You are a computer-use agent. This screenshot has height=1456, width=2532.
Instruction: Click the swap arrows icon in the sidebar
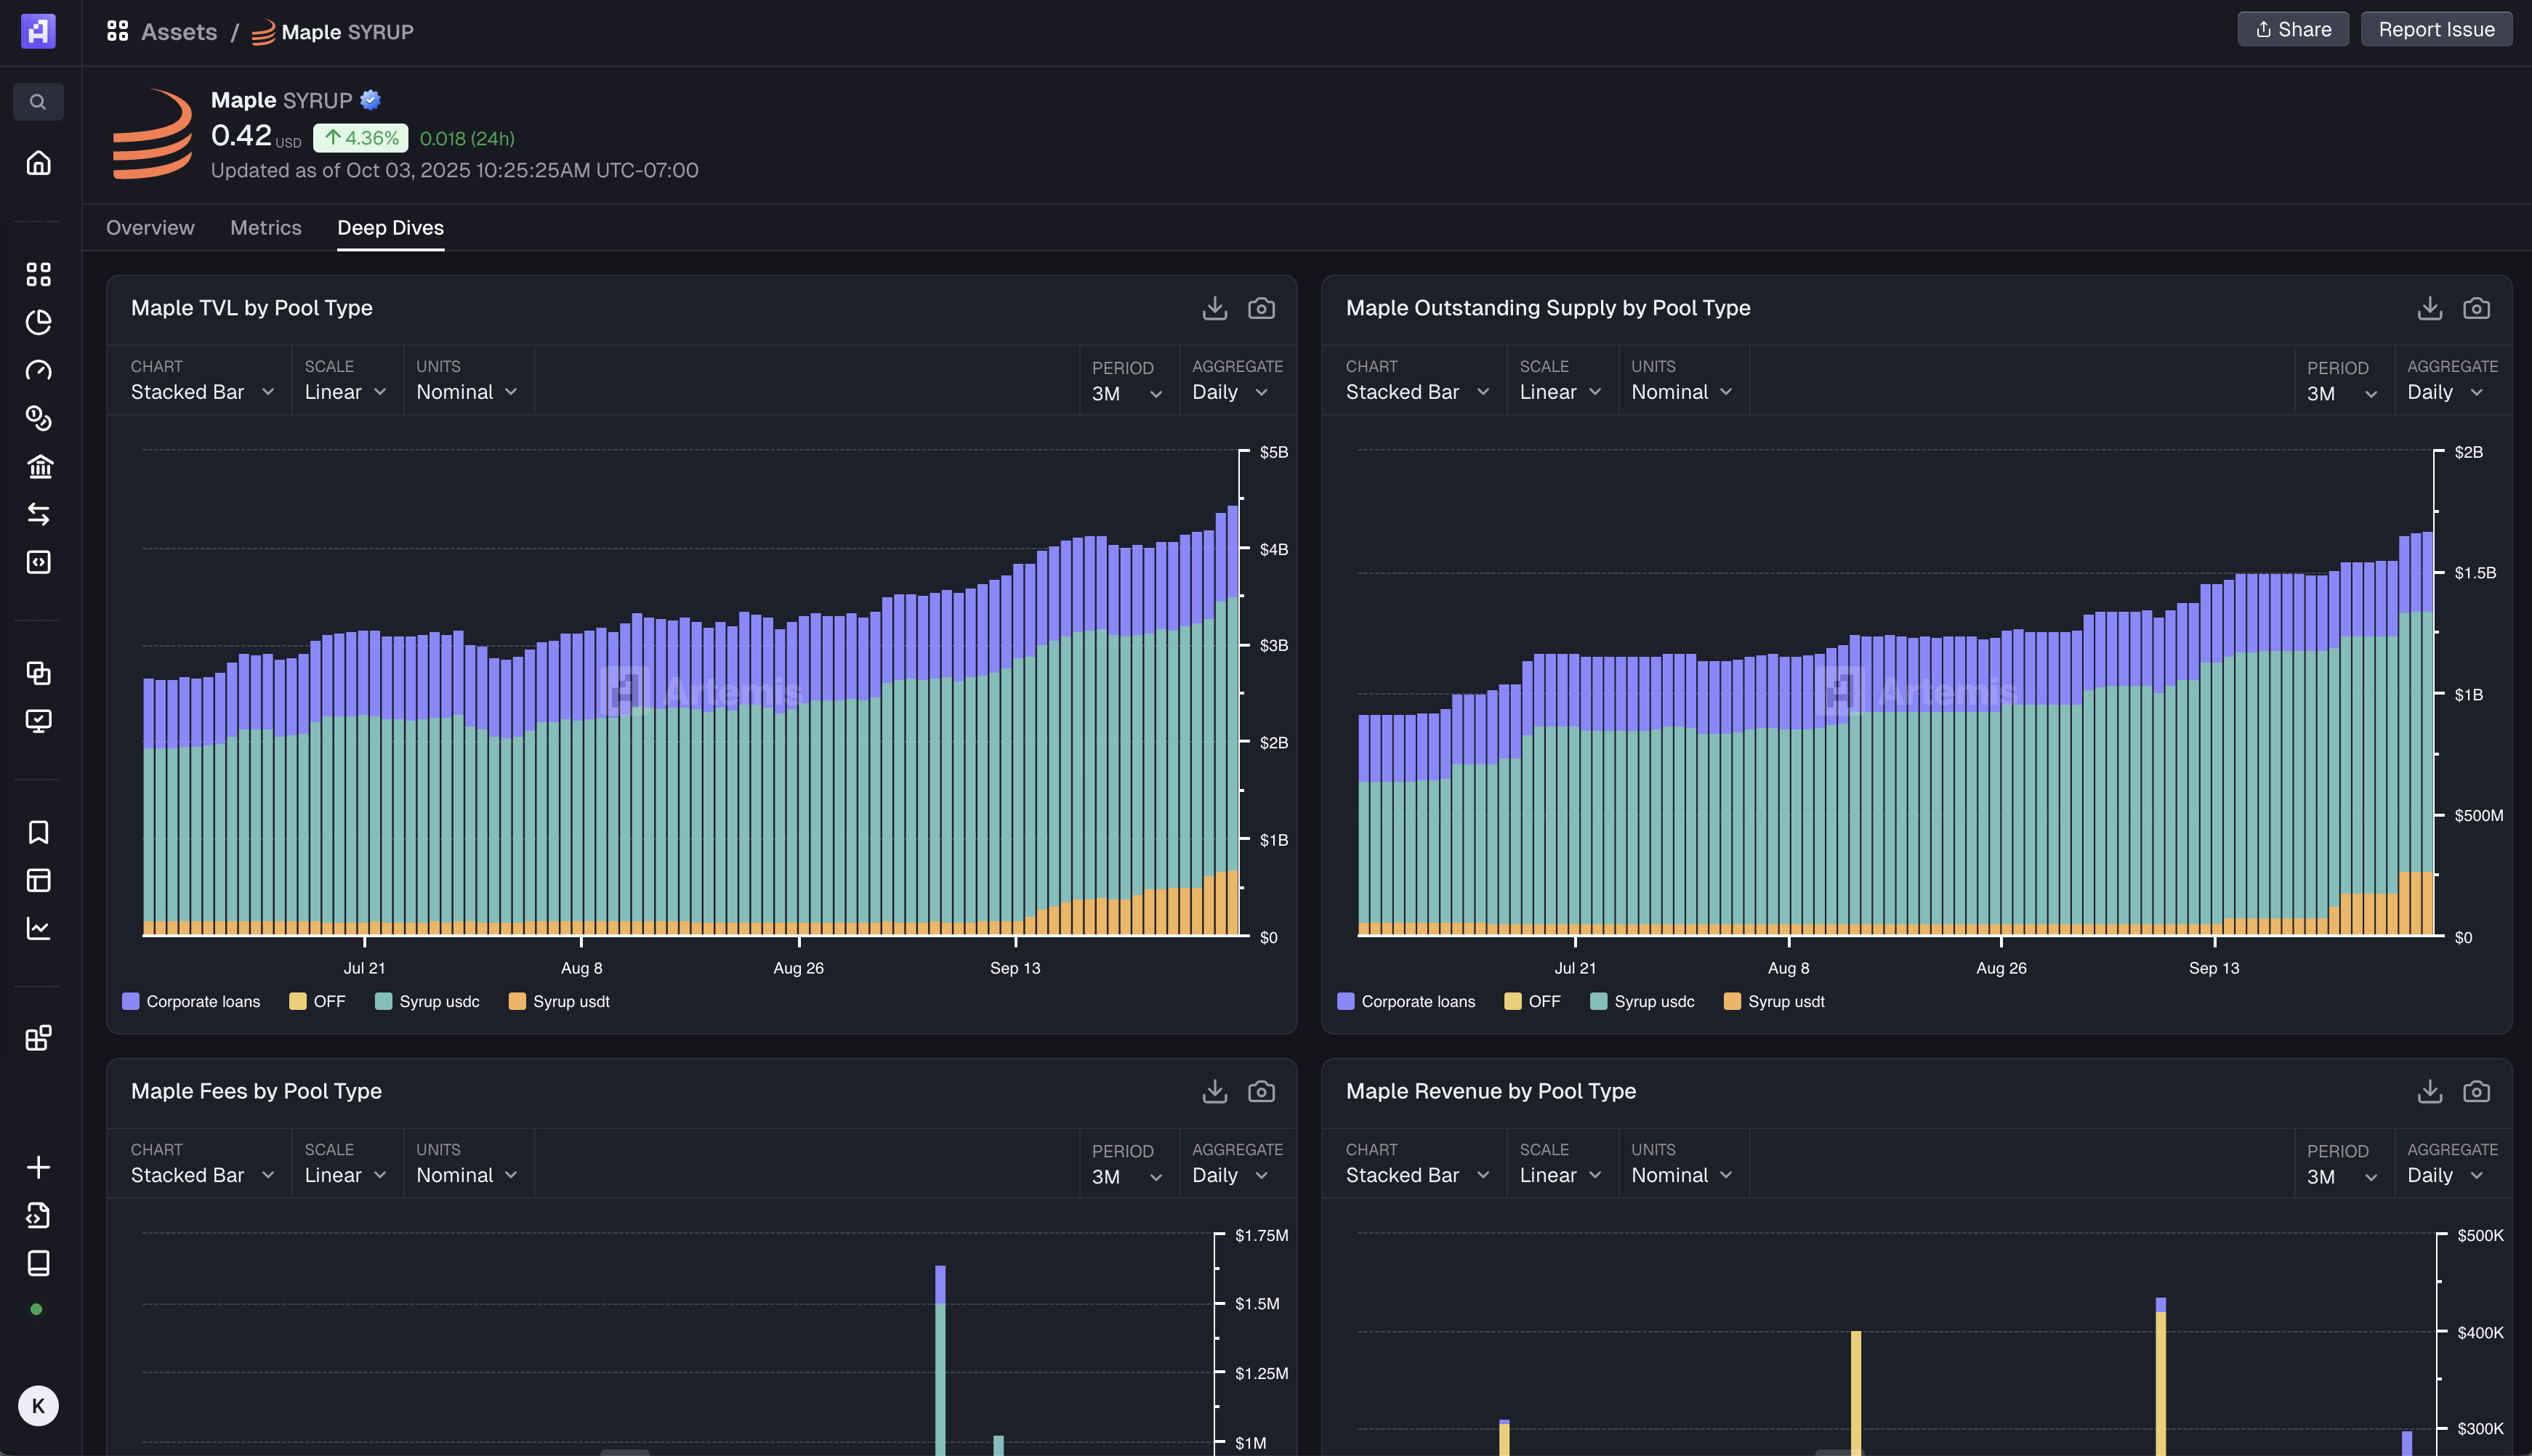pos(38,514)
